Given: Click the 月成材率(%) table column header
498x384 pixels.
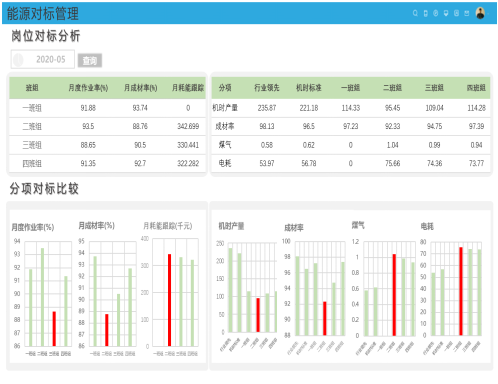Looking at the screenshot, I should [140, 88].
